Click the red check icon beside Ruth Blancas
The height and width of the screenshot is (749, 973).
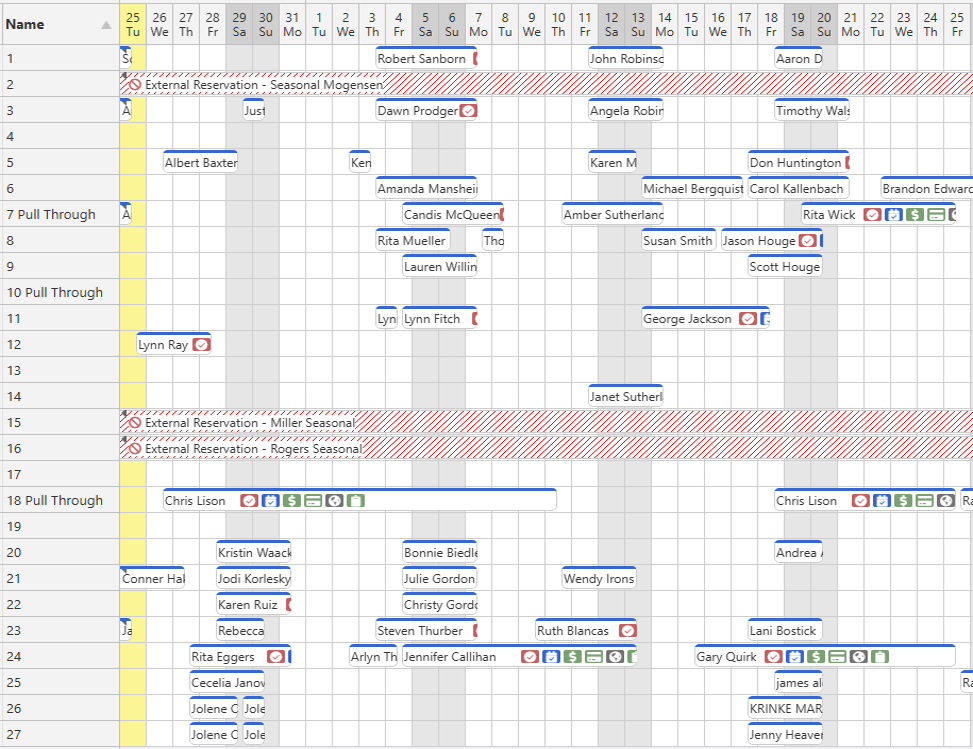click(627, 631)
